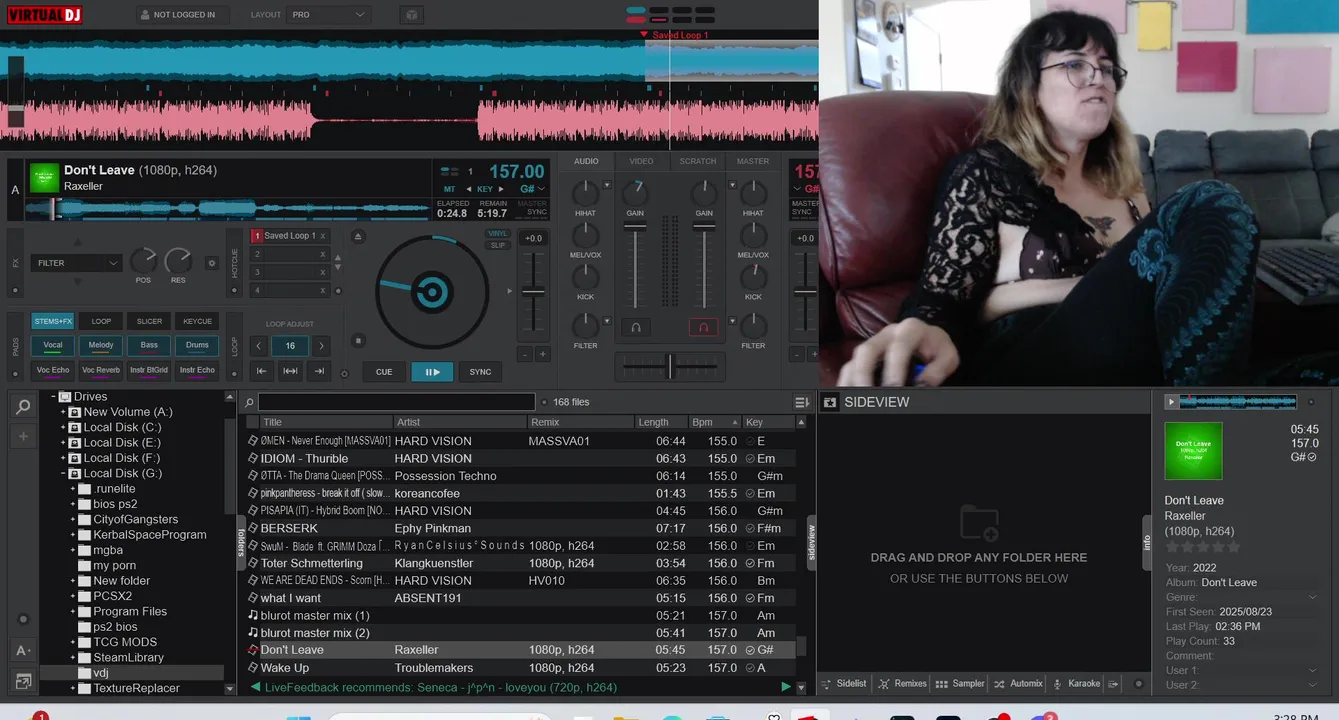
Task: Click the crossfader slider
Action: [669, 366]
